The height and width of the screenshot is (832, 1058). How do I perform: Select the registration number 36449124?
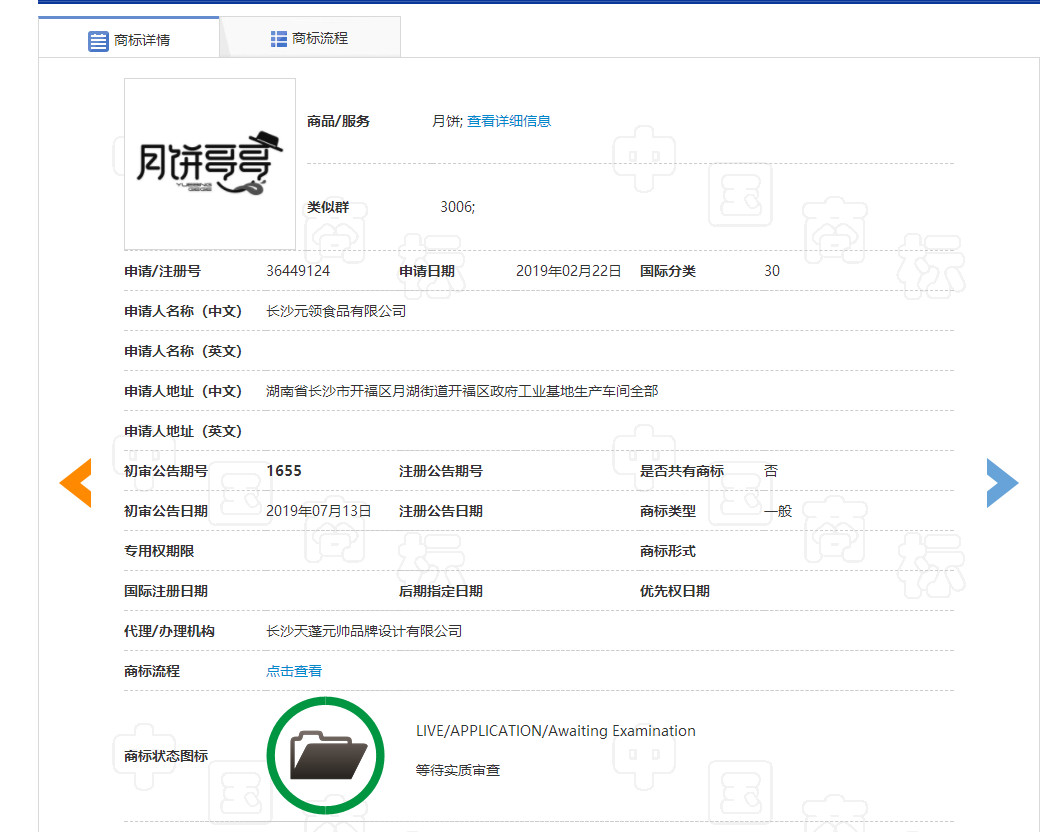click(x=298, y=271)
